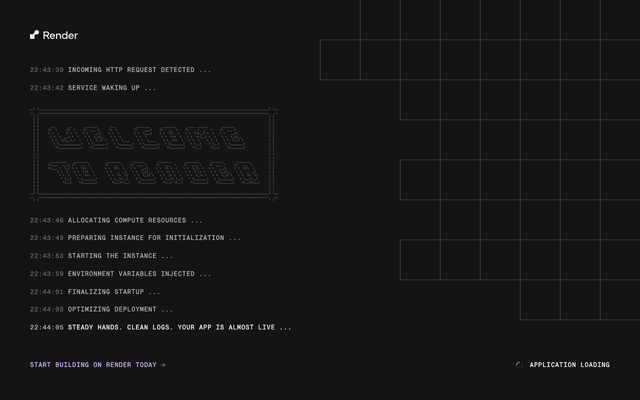Select the Finalizing Startup log line
Viewport: 640px width, 400px height.
pos(95,292)
